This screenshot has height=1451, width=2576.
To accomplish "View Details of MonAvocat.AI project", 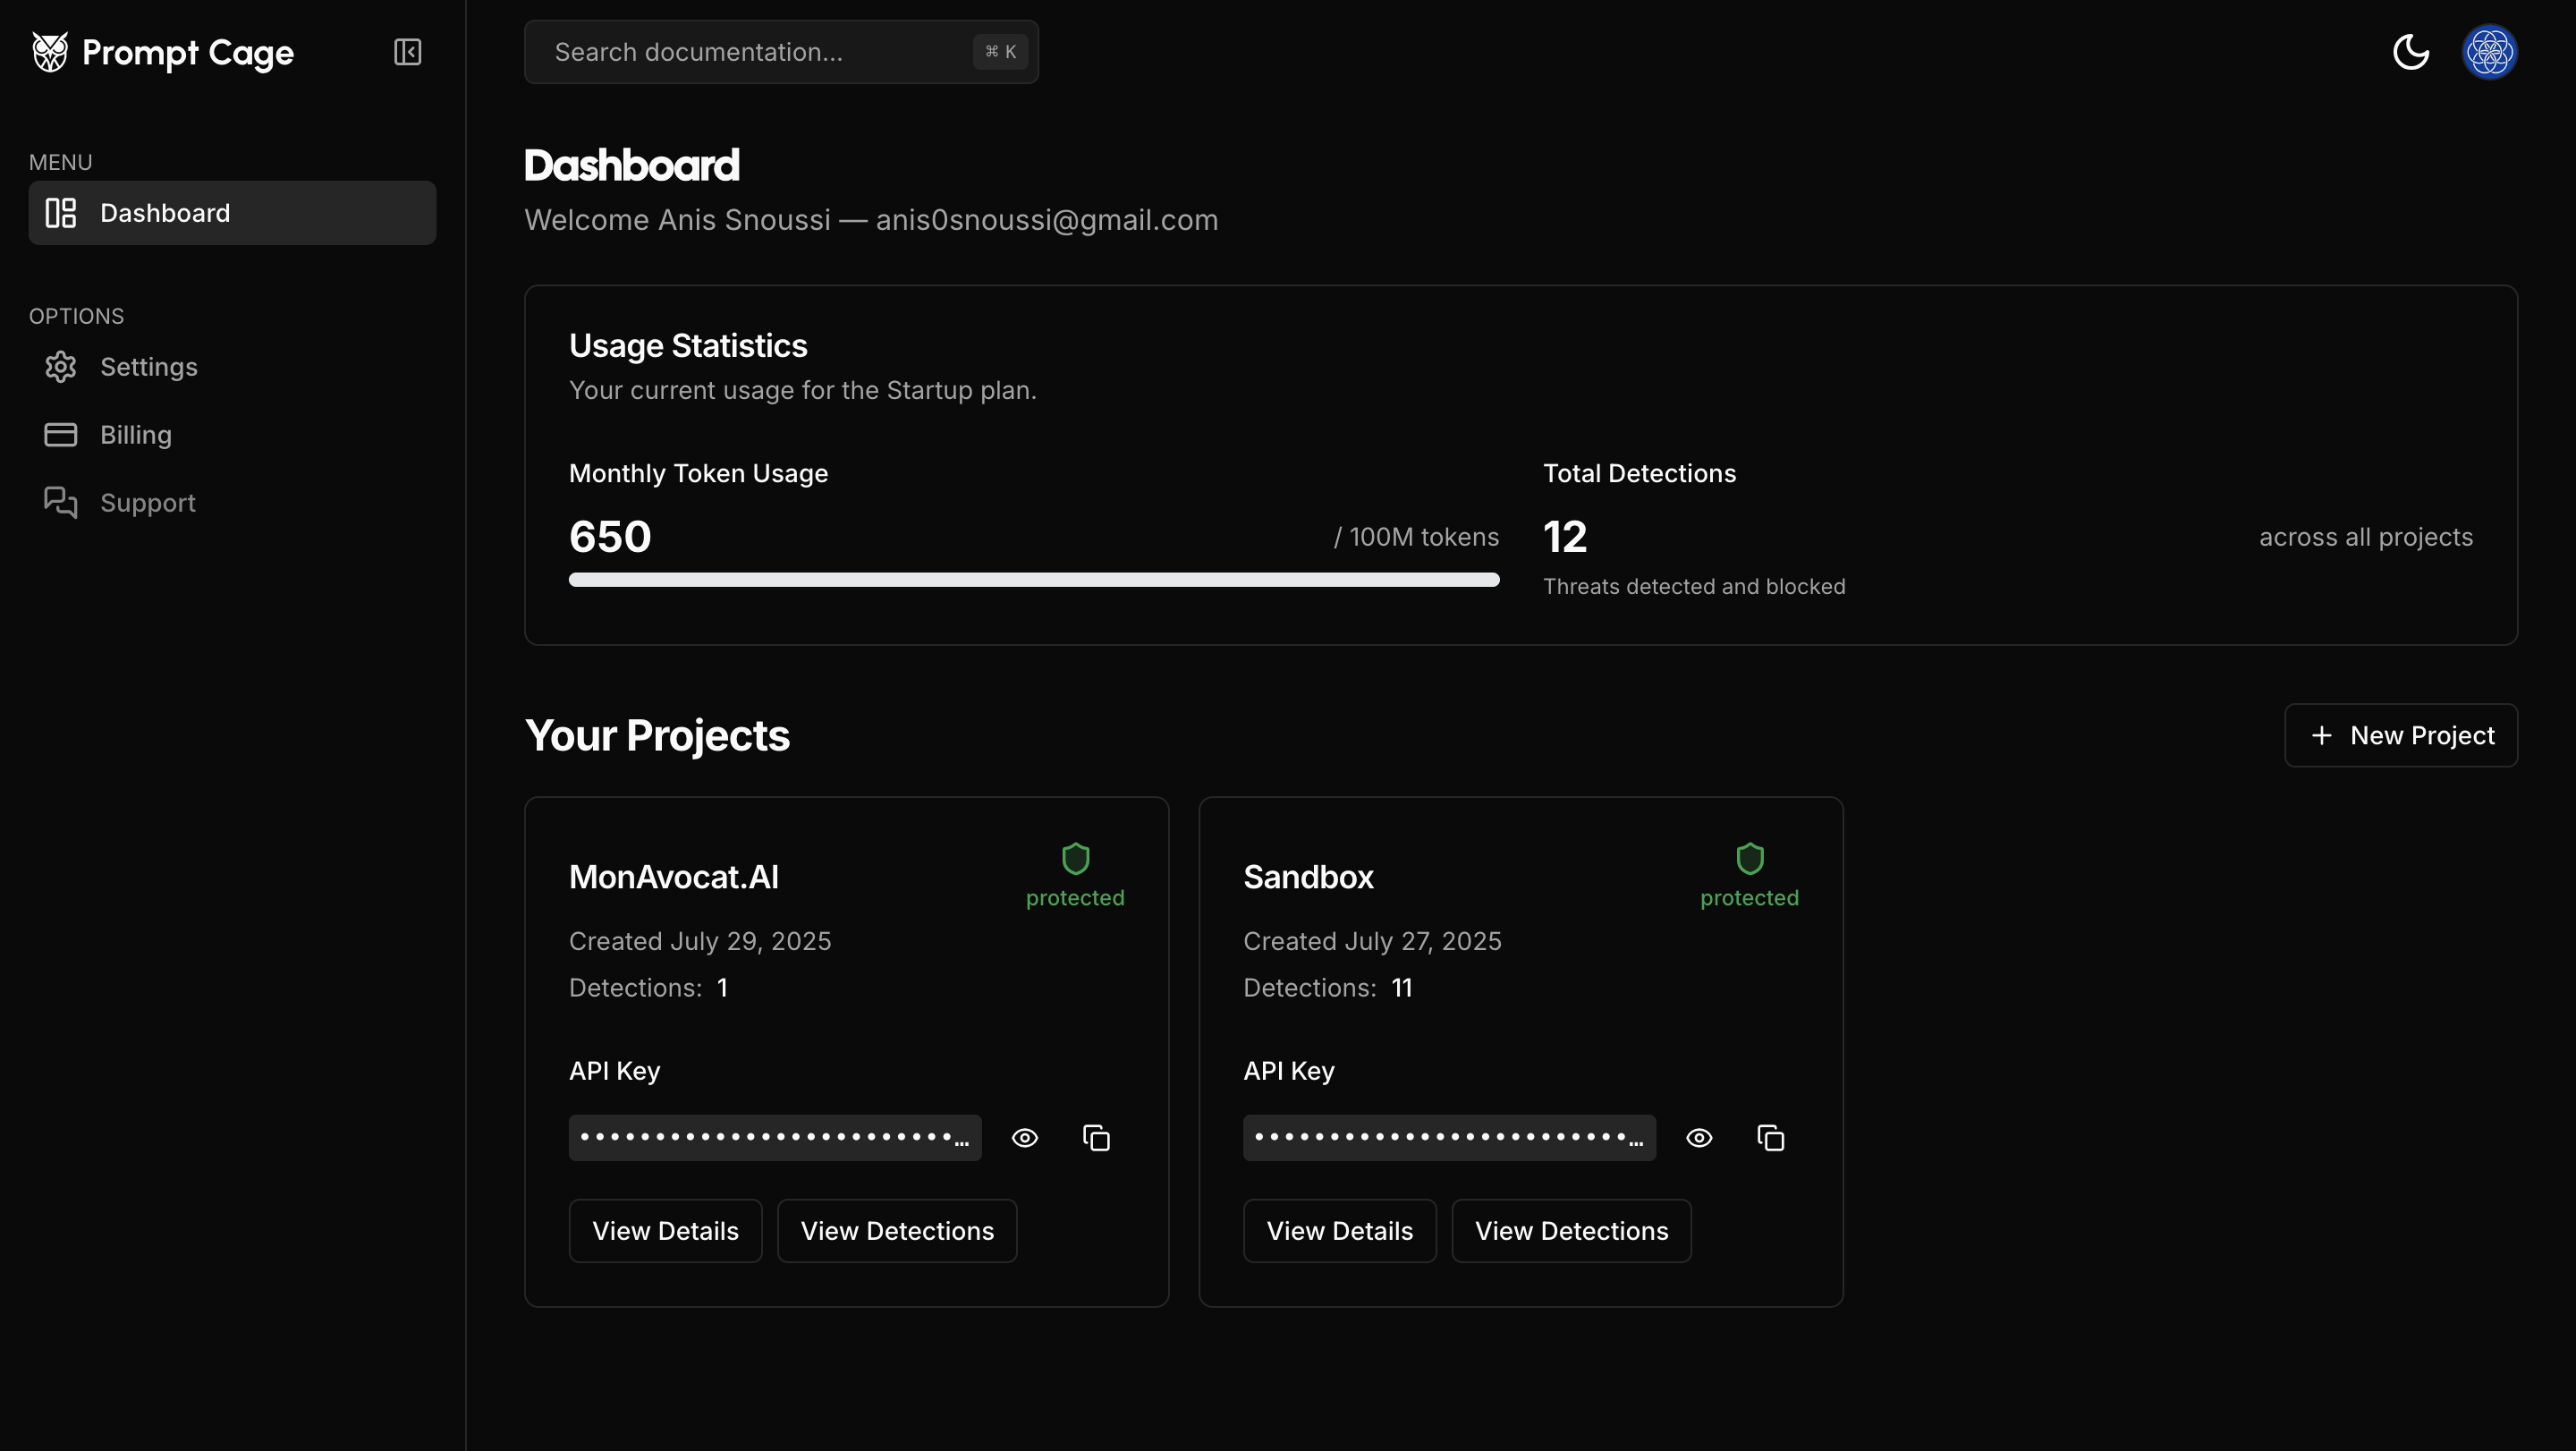I will click(x=665, y=1231).
